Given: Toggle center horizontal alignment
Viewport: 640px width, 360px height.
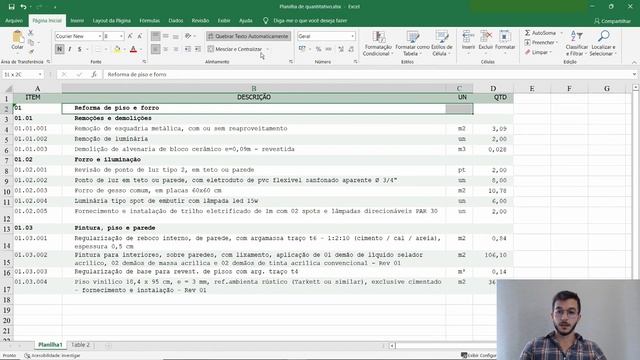Looking at the screenshot, I should (166, 49).
